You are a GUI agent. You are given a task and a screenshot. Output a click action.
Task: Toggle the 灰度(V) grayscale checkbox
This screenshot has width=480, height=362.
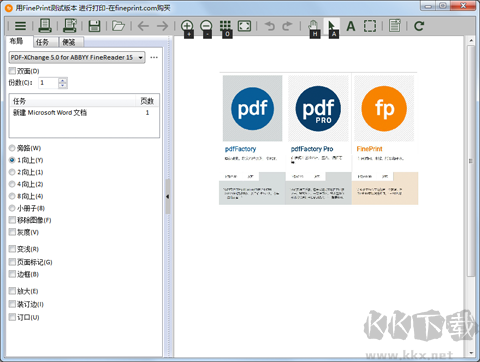click(12, 232)
